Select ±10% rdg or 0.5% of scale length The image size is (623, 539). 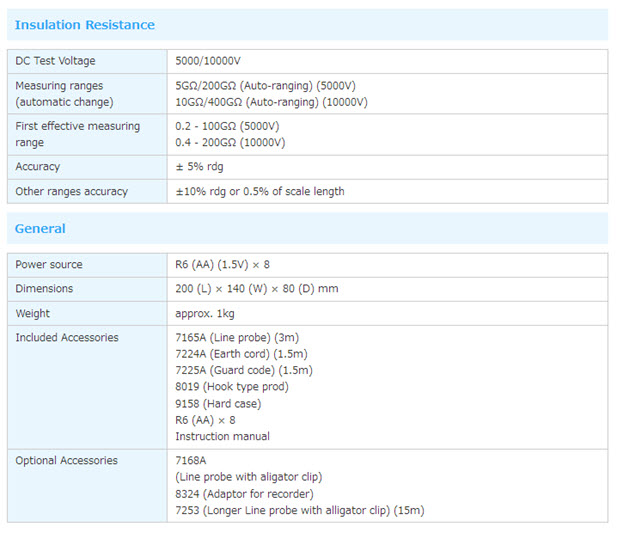click(260, 191)
